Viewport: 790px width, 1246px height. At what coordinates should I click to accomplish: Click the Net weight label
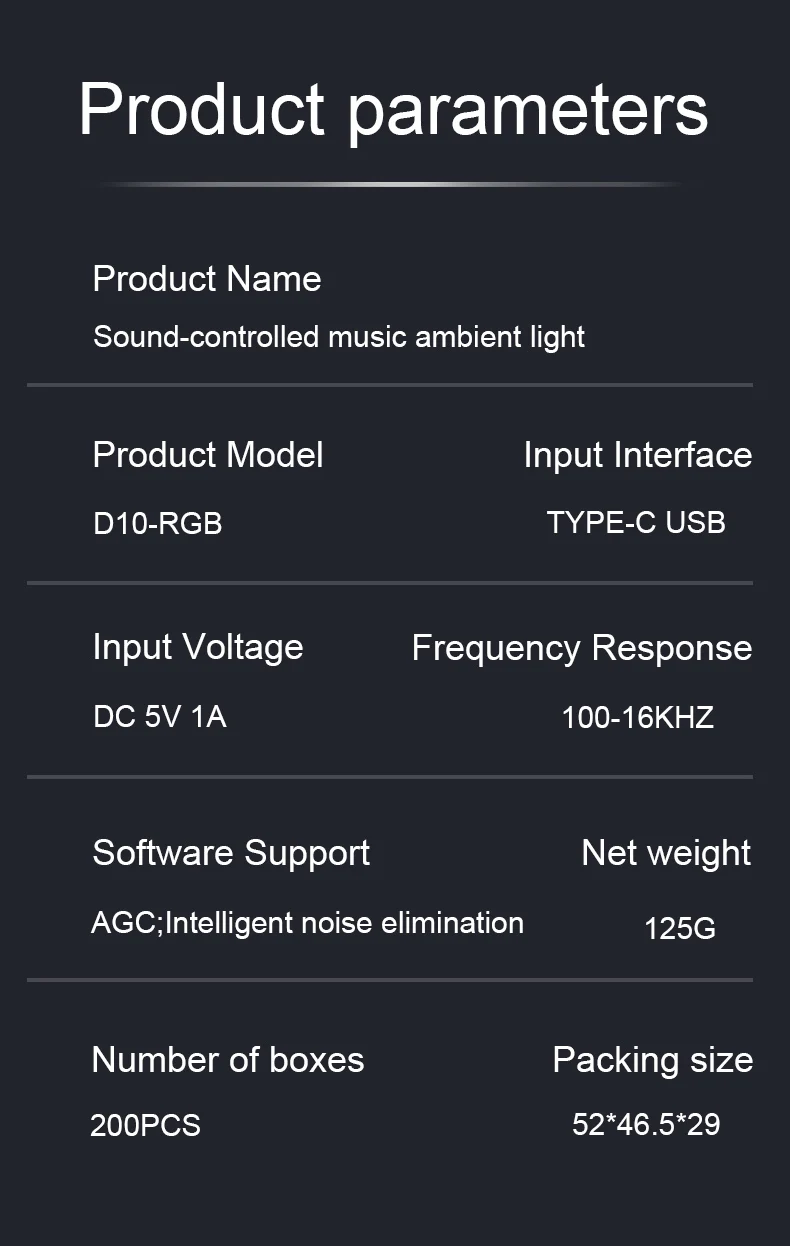(666, 853)
